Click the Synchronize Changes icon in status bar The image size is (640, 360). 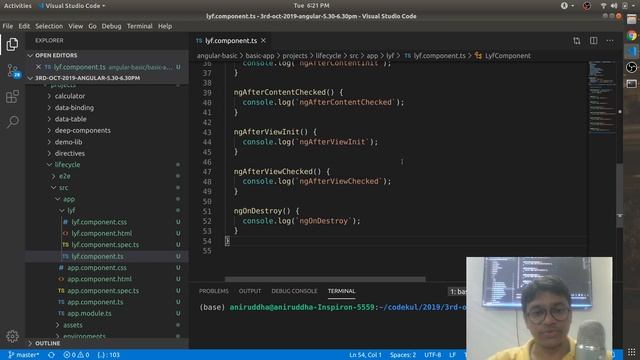51,355
